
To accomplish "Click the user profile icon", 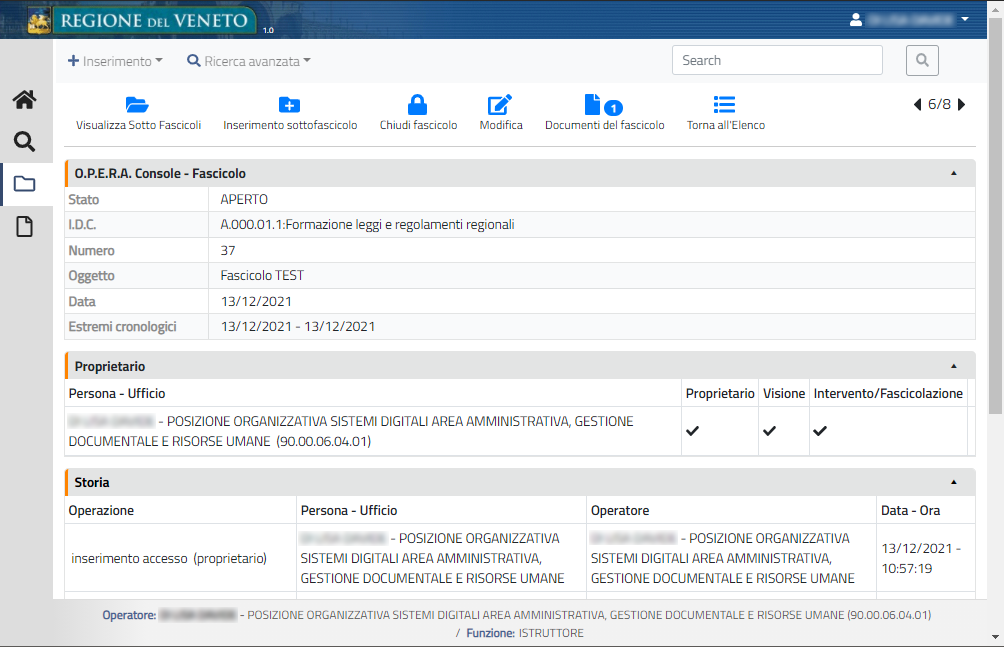I will click(855, 20).
